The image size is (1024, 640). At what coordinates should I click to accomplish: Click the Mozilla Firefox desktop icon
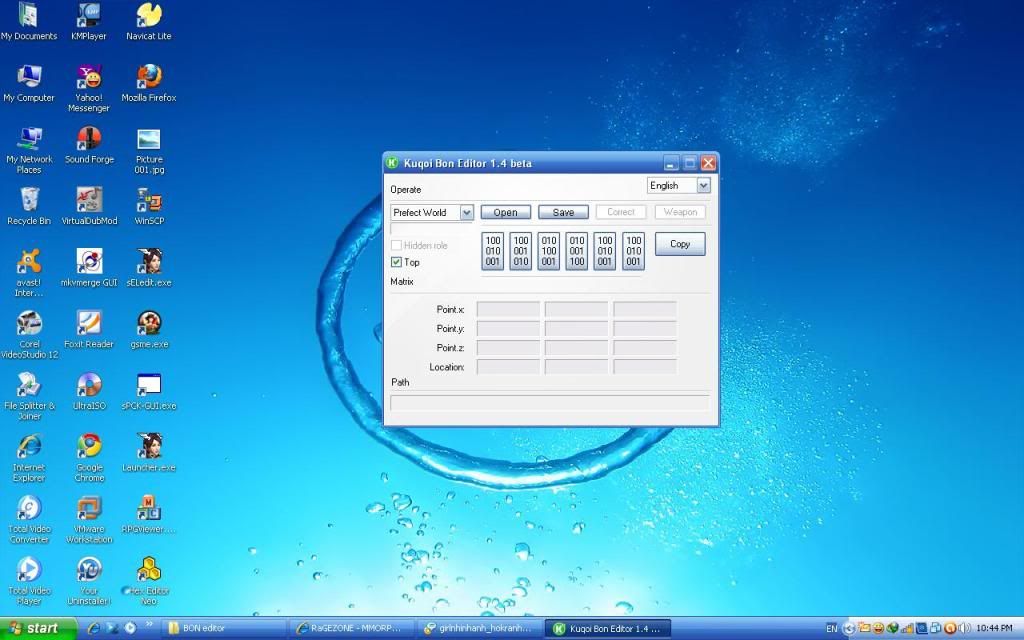(149, 79)
